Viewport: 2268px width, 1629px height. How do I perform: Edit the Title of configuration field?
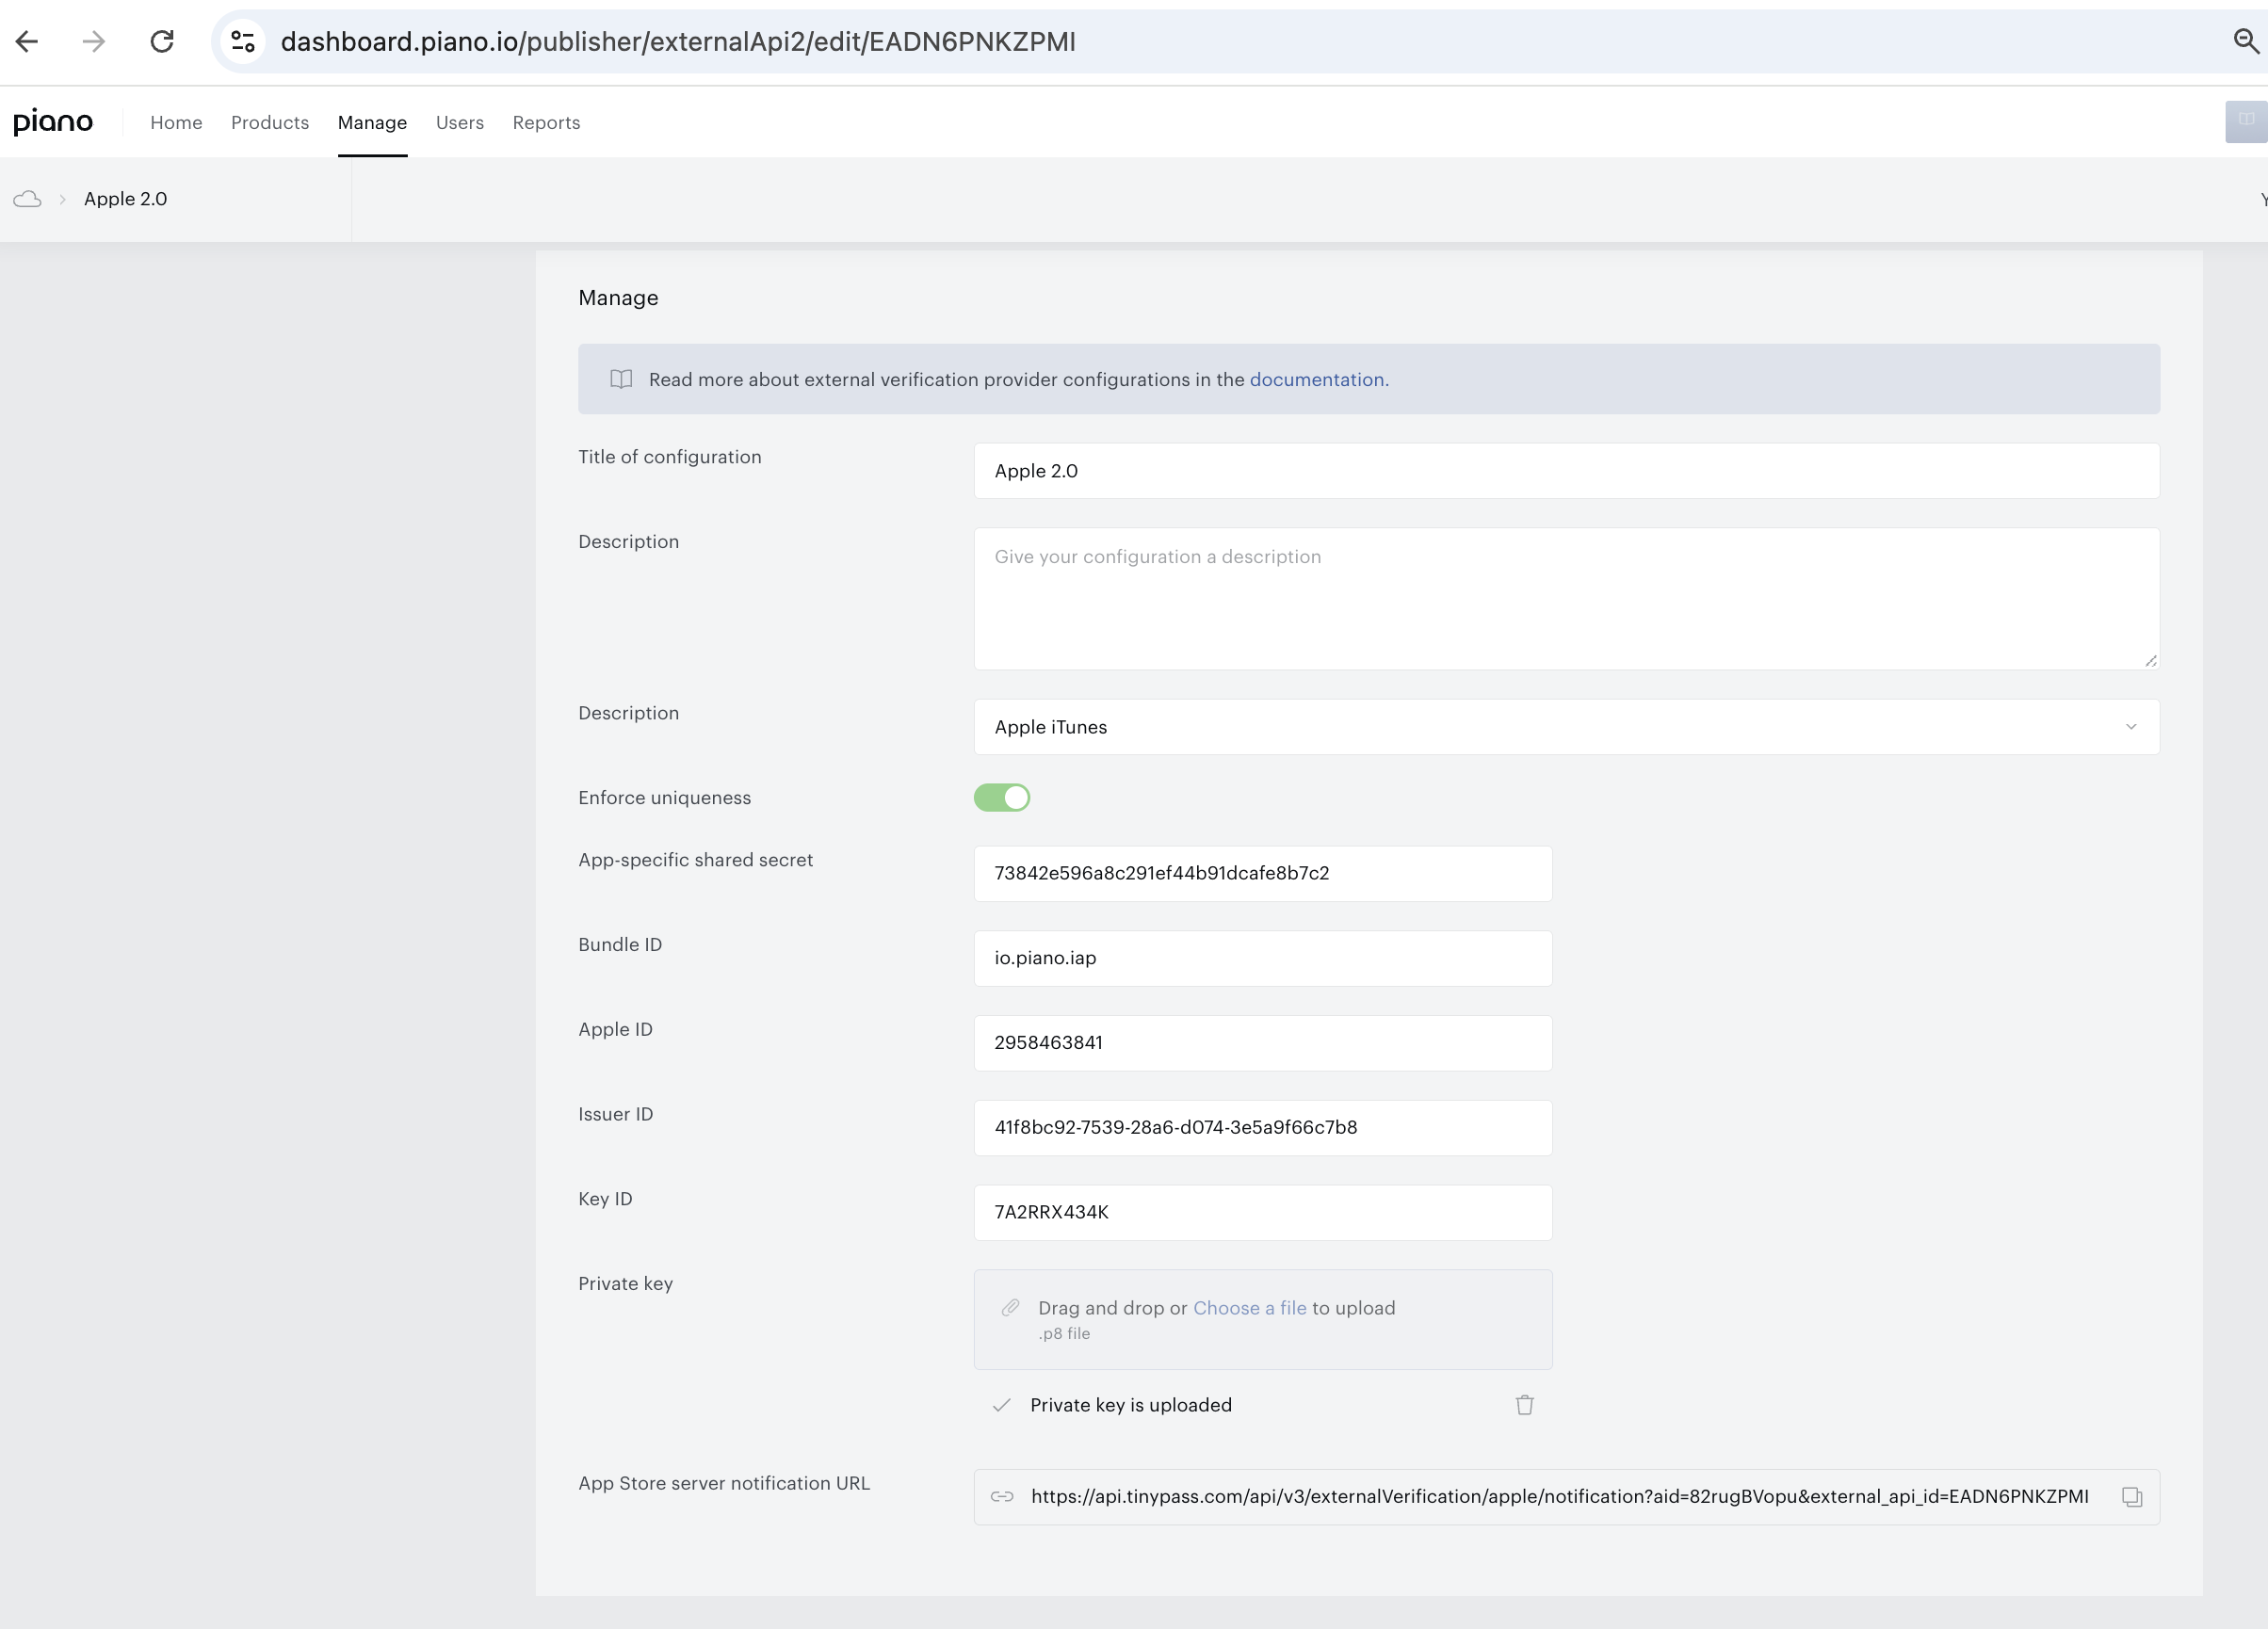pos(1566,471)
